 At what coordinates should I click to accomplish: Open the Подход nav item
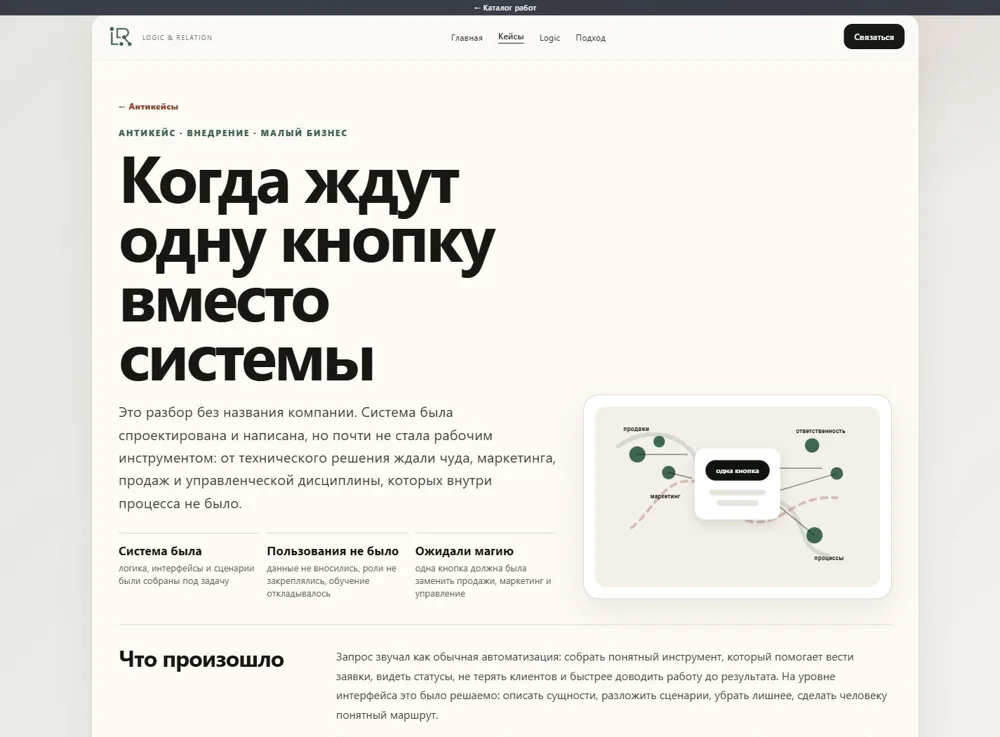coord(591,38)
